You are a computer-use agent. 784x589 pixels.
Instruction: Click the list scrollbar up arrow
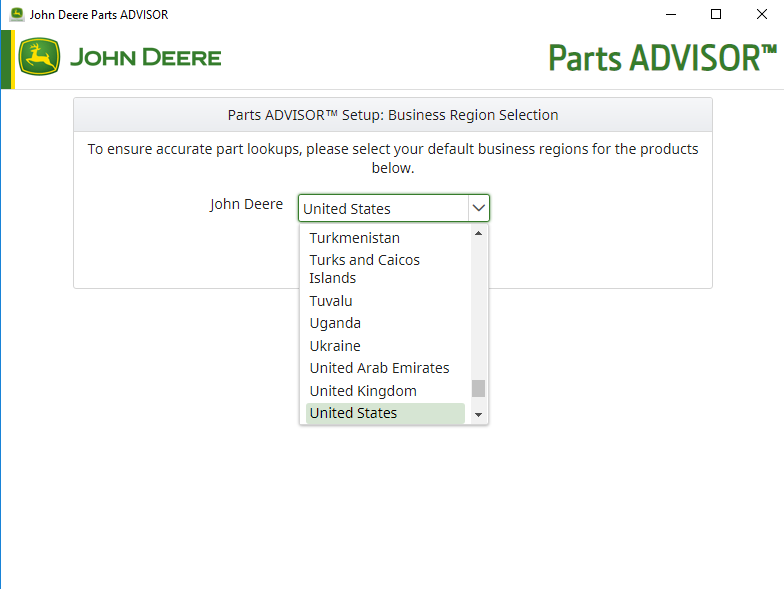coord(478,233)
